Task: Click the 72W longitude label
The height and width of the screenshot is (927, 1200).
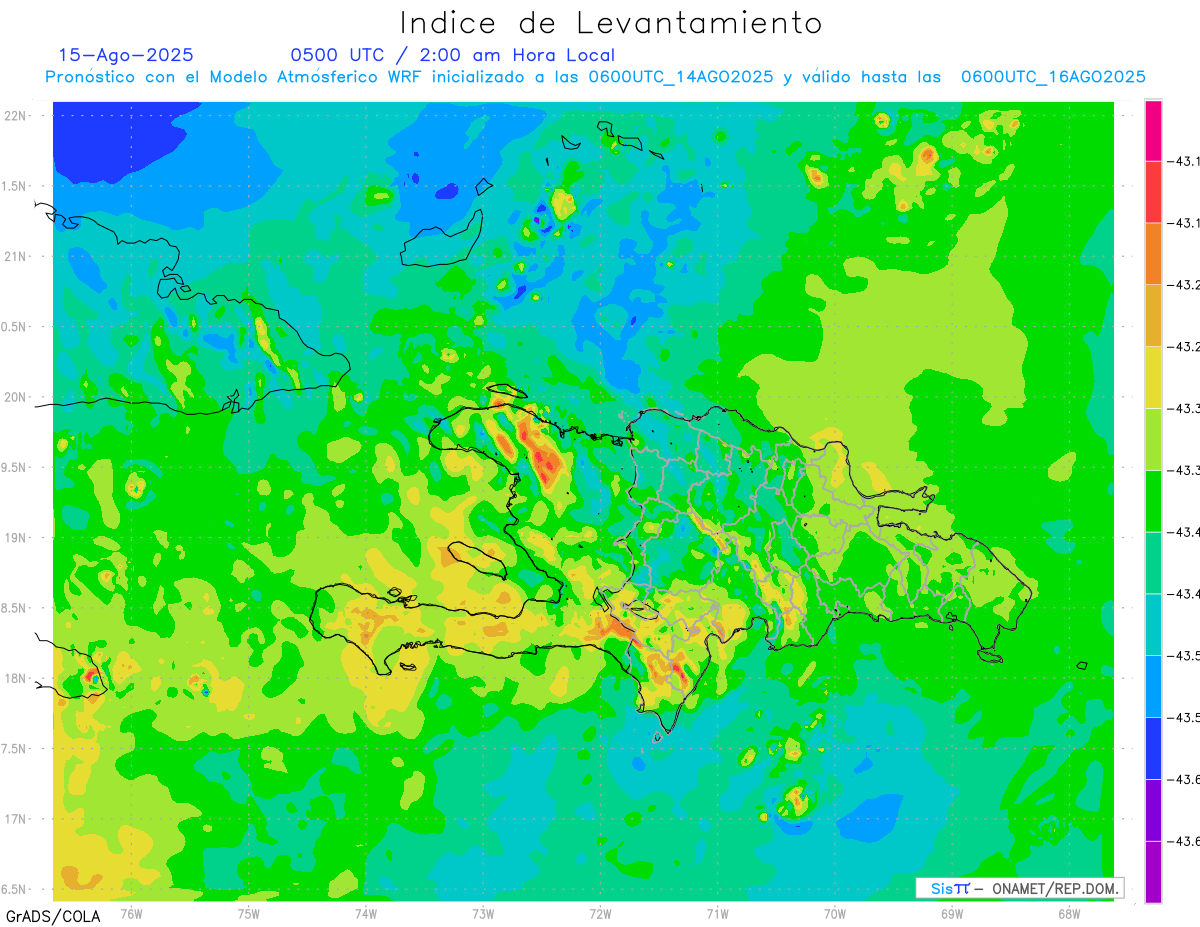Action: (600, 914)
